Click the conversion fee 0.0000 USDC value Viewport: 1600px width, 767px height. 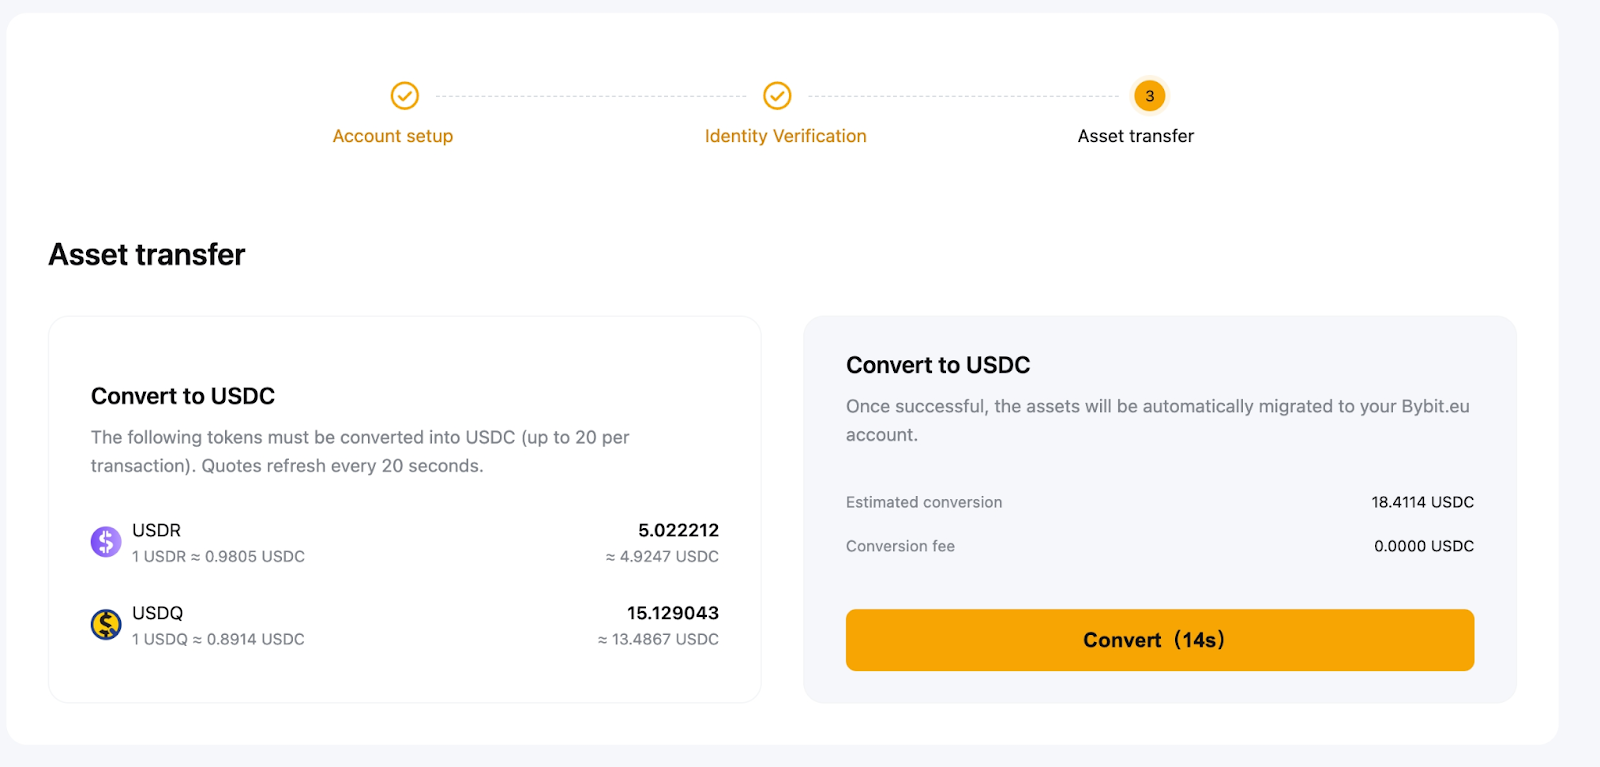pyautogui.click(x=1423, y=546)
